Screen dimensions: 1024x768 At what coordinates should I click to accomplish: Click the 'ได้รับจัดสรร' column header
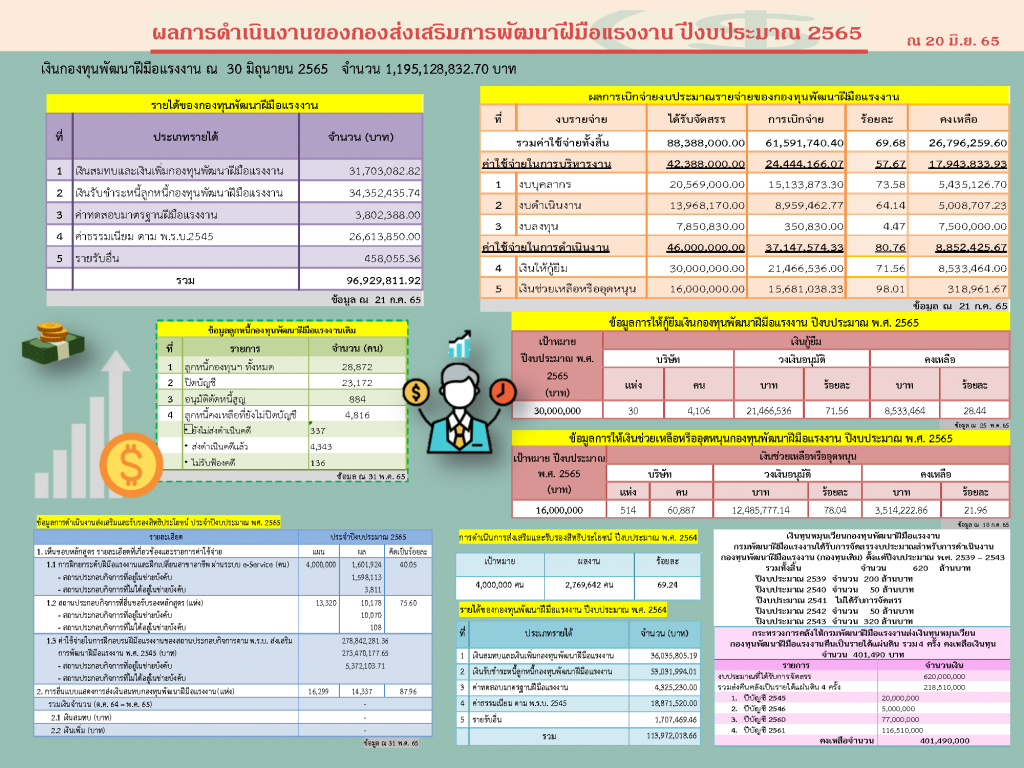[x=697, y=119]
